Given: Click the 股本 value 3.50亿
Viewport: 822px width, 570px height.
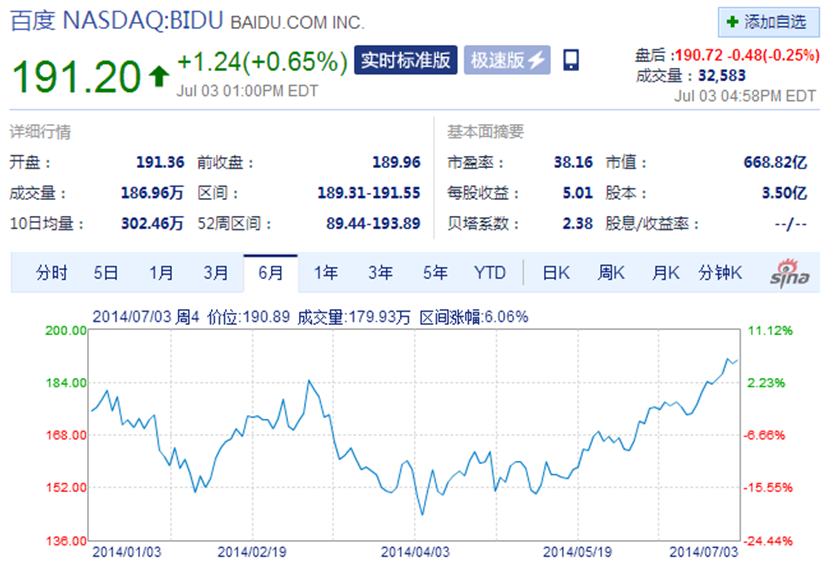Looking at the screenshot, I should [785, 193].
